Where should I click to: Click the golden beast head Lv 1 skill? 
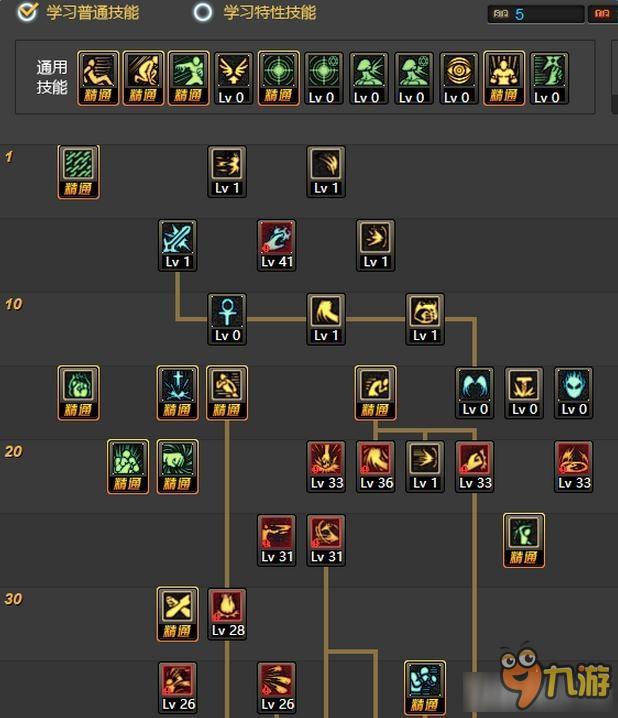425,319
